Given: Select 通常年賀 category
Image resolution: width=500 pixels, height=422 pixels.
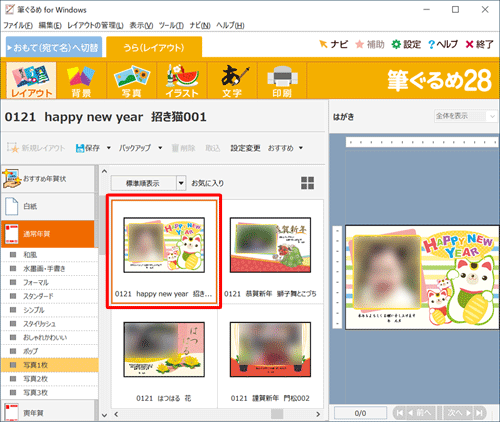Looking at the screenshot, I should 48,234.
